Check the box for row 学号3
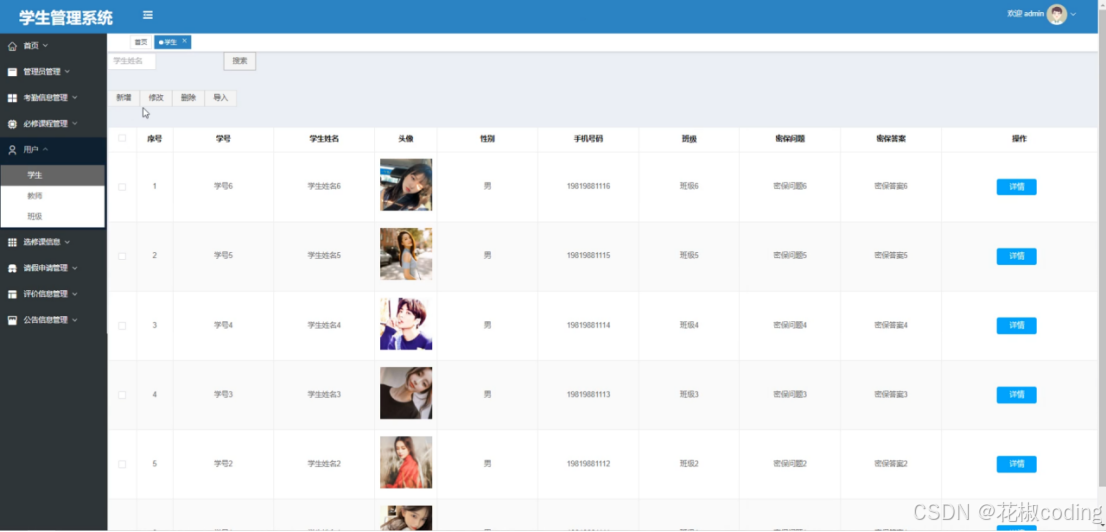1106x532 pixels. click(122, 394)
